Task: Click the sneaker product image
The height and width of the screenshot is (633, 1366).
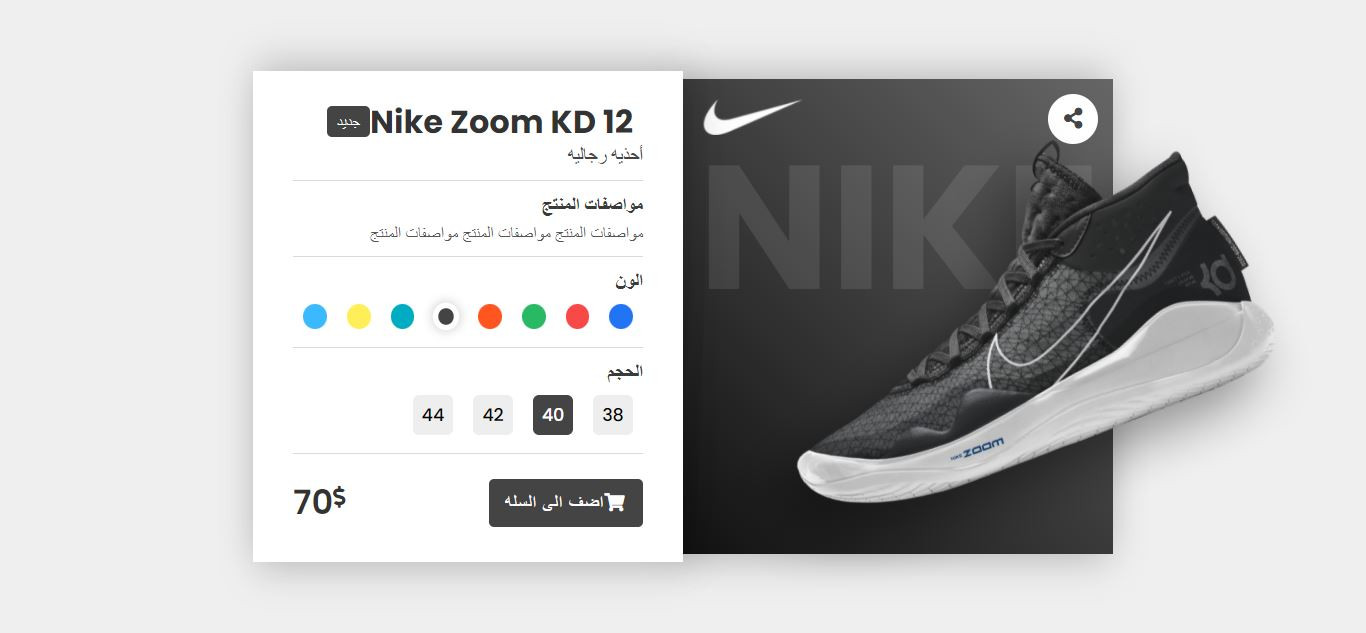Action: tap(1035, 320)
